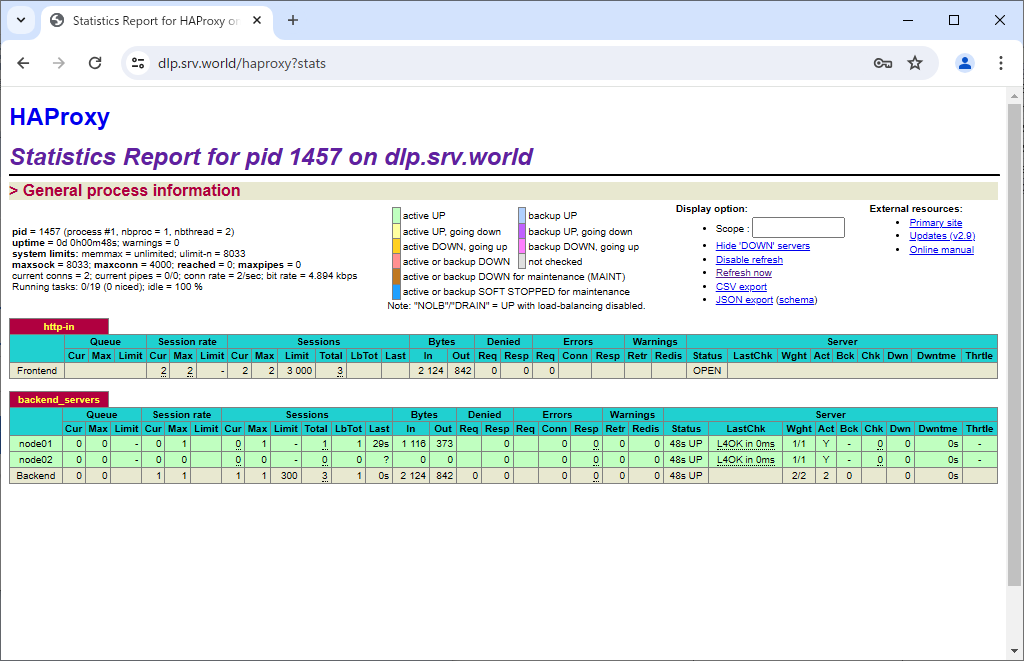
Task: Maximize the Chrome browser window
Action: [x=953, y=20]
